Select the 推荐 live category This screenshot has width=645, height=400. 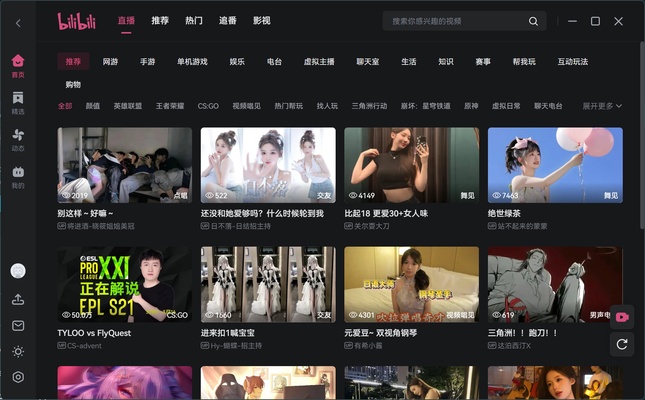point(73,62)
